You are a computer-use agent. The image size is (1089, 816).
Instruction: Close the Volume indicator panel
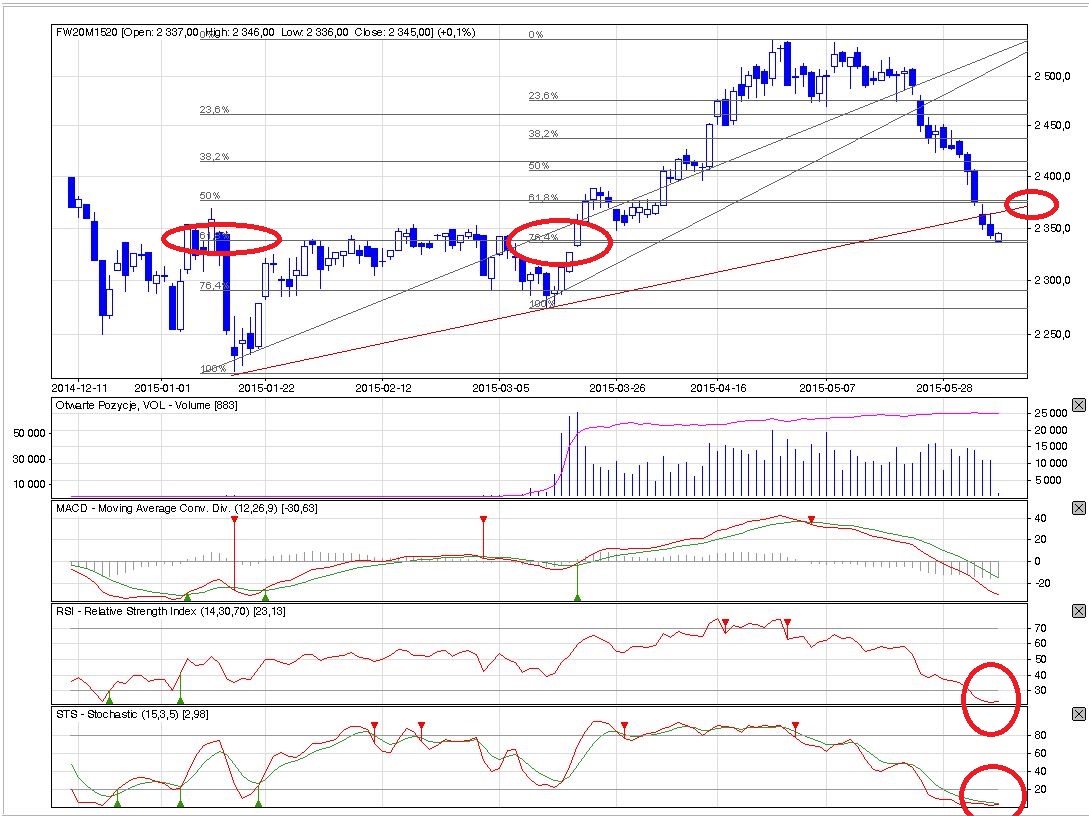[1079, 405]
